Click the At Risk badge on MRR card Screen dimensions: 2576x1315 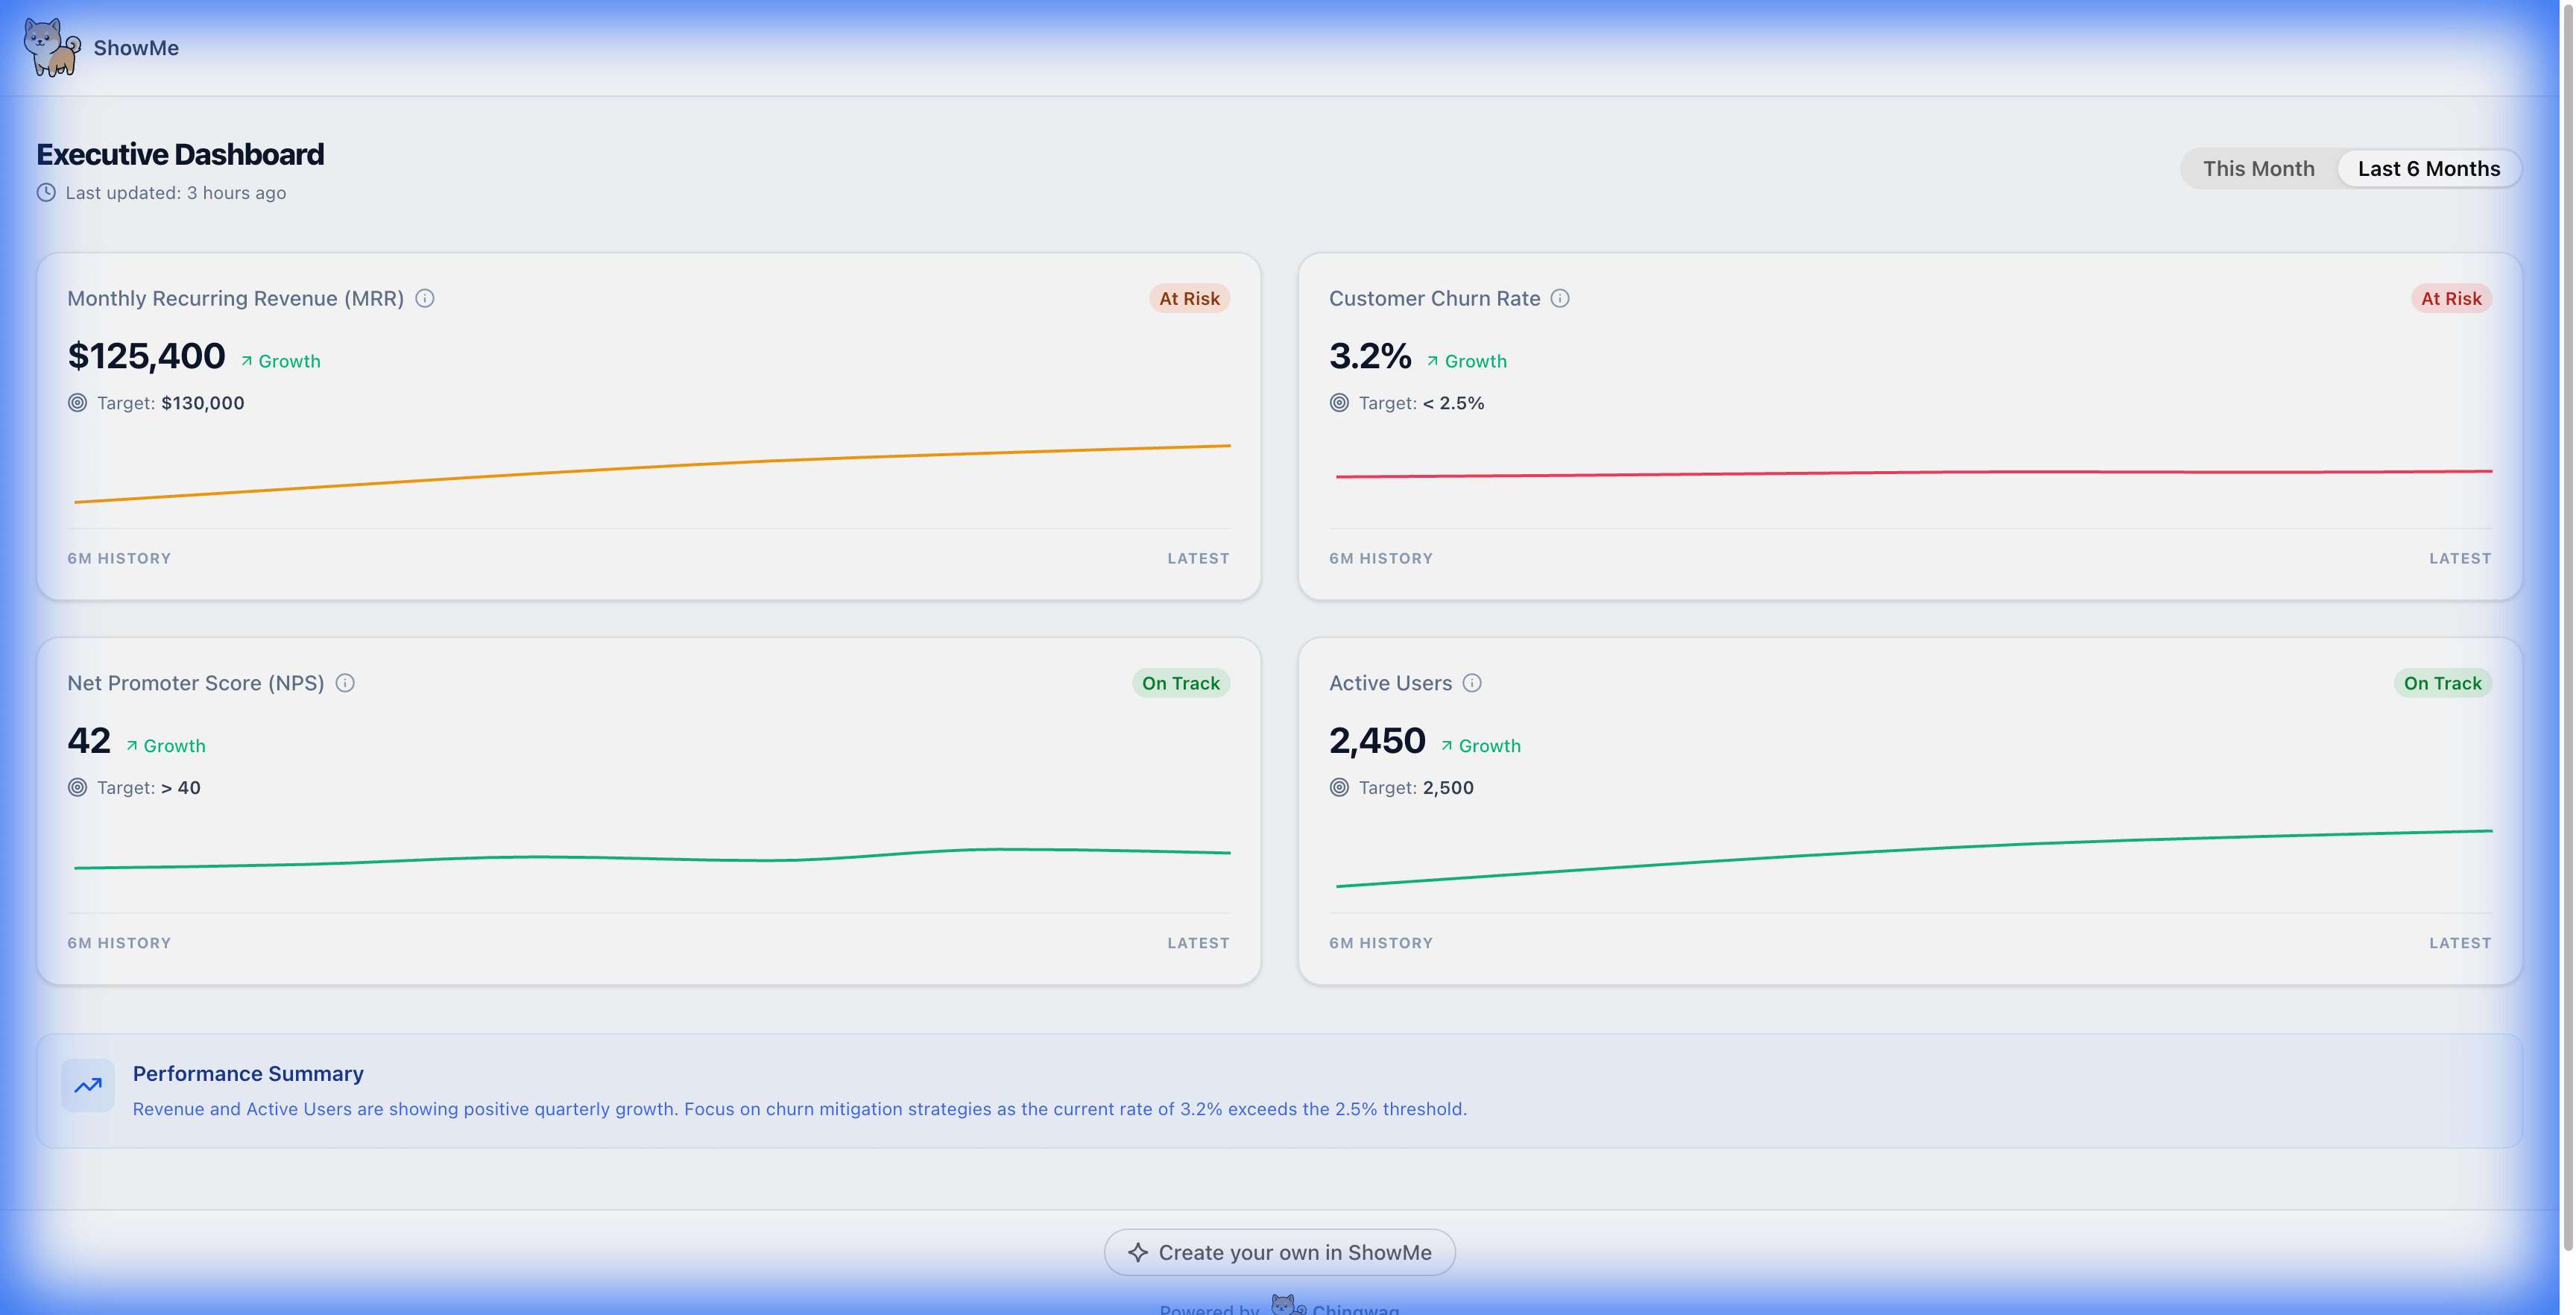tap(1189, 298)
